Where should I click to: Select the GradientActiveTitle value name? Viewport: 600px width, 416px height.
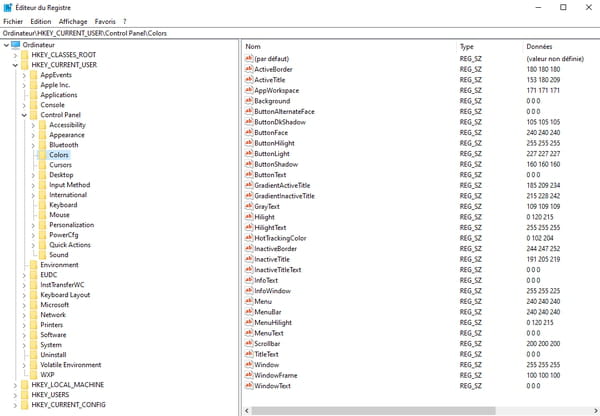(282, 185)
